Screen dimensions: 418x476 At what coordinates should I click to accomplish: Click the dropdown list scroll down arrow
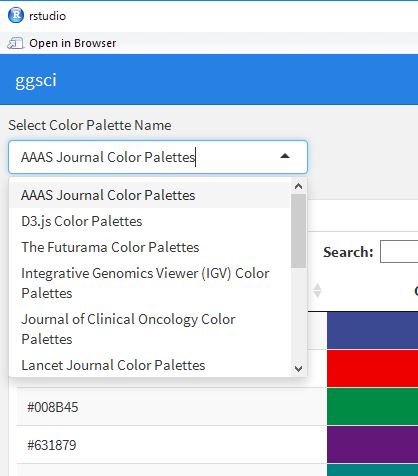[299, 368]
